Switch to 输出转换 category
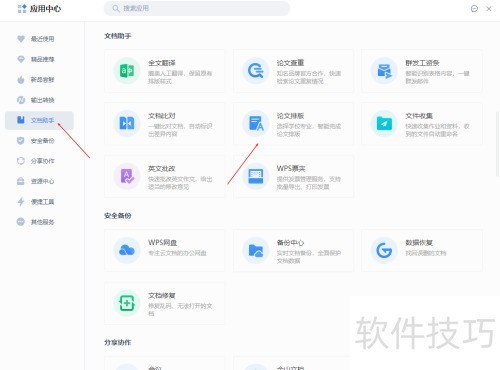The width and height of the screenshot is (500, 370). [x=39, y=100]
